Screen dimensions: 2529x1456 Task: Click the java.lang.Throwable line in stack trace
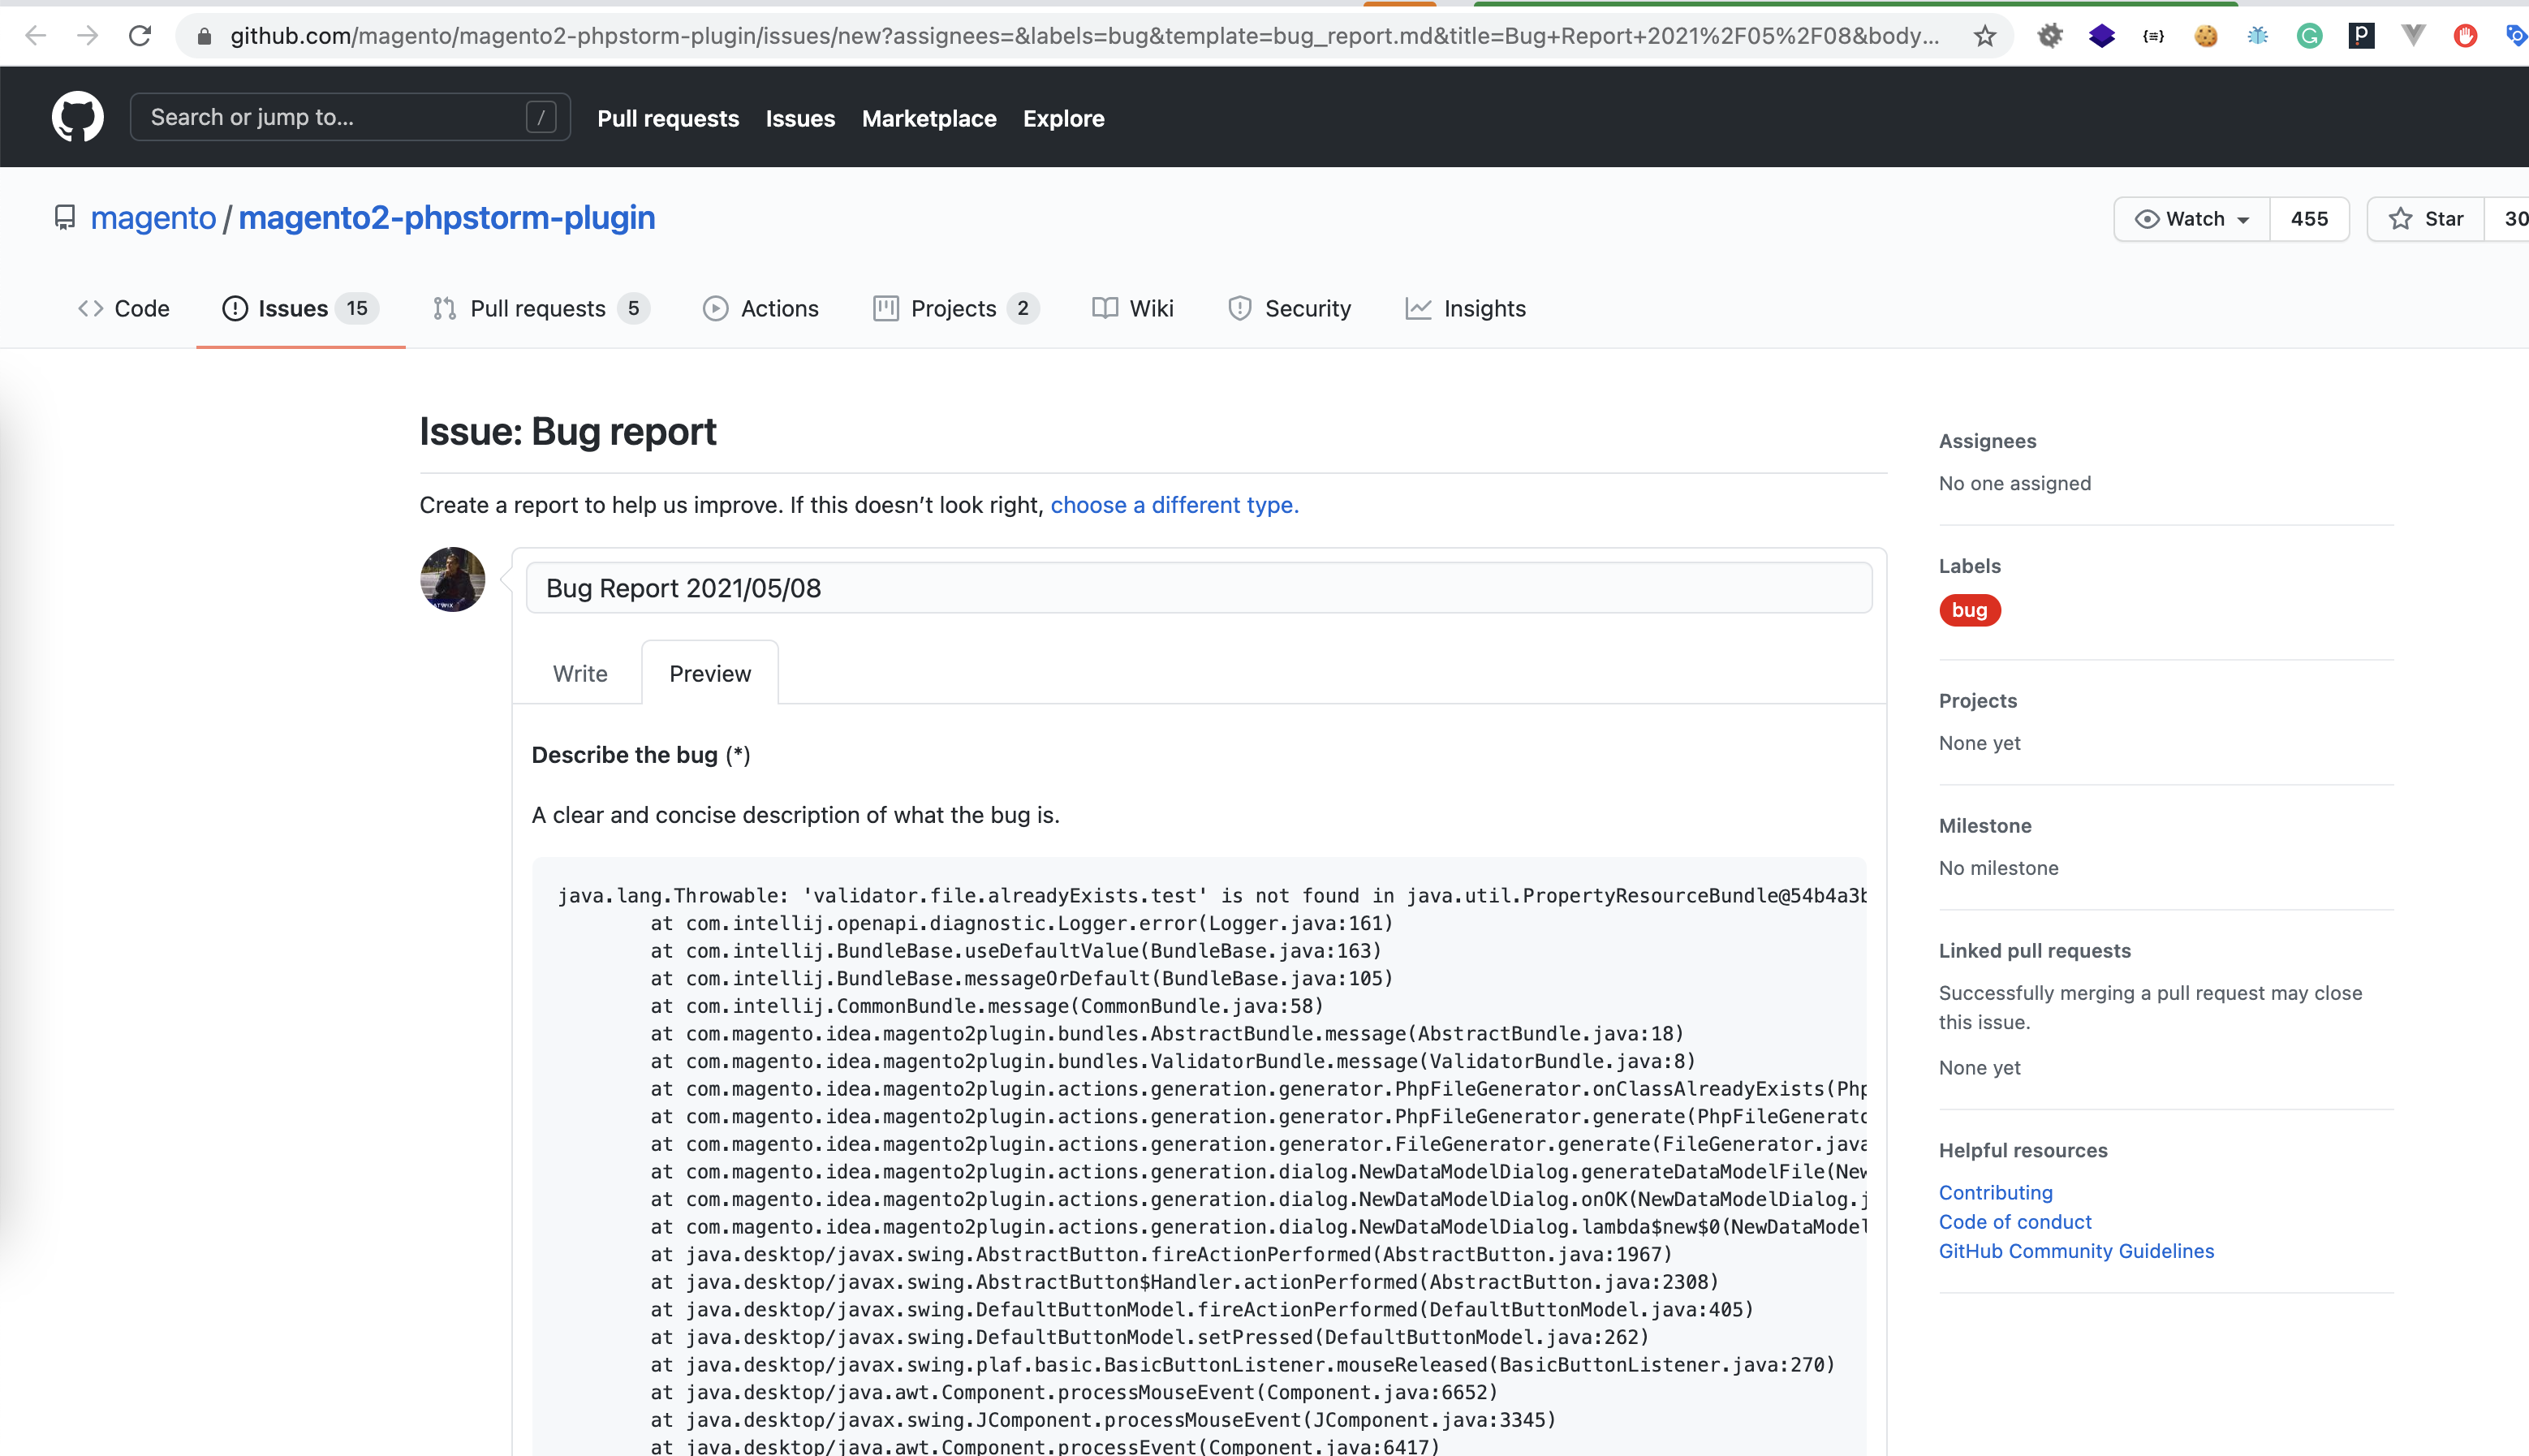point(1211,896)
